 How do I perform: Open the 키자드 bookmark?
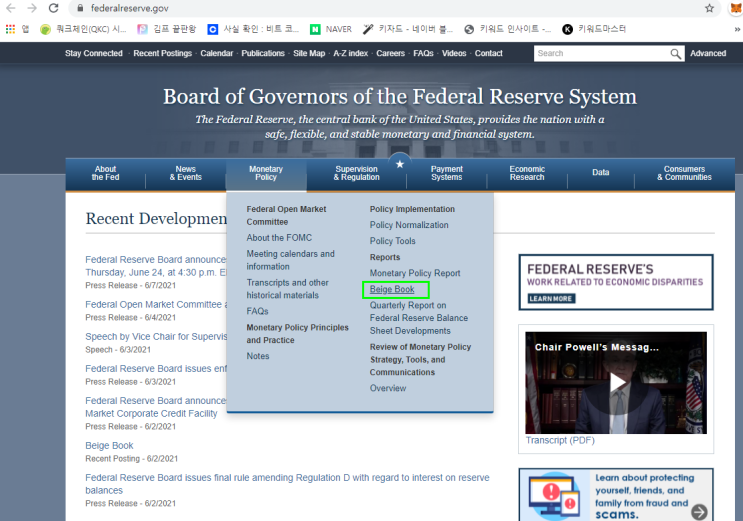coord(408,29)
